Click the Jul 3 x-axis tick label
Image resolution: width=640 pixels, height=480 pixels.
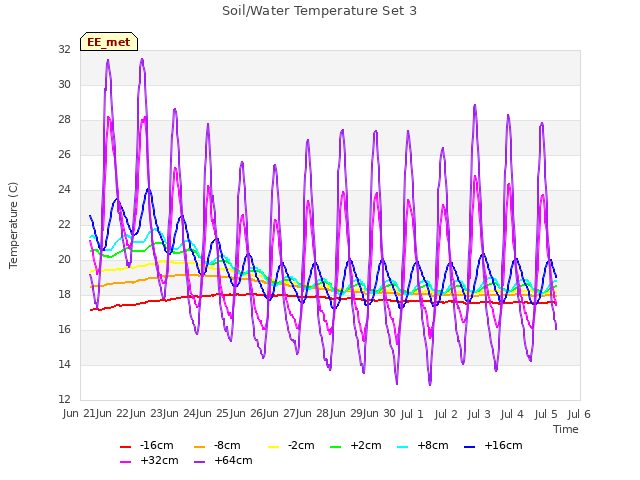click(479, 415)
